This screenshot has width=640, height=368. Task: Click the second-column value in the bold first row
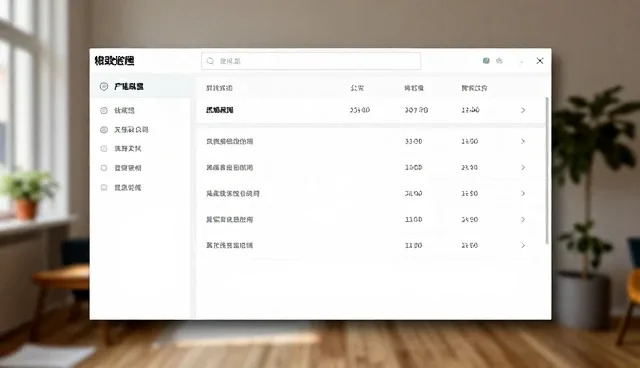(x=360, y=110)
